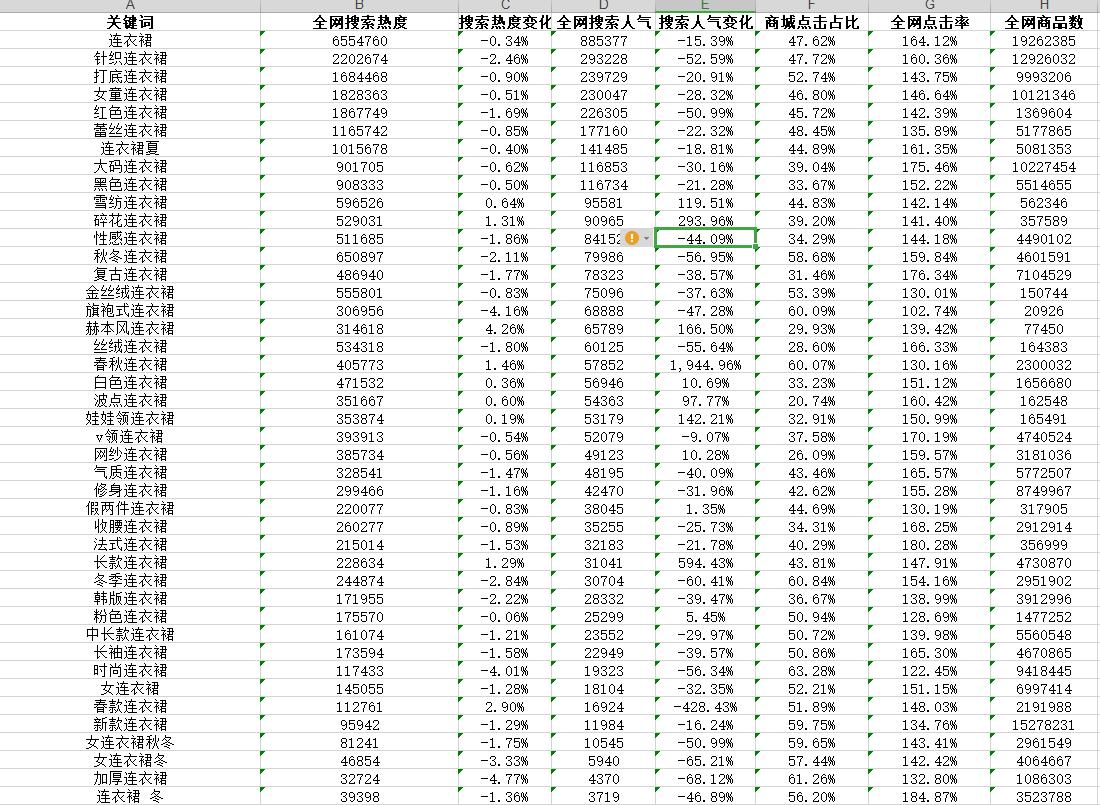Select the cell 娃娃领连衣裙

click(x=130, y=419)
